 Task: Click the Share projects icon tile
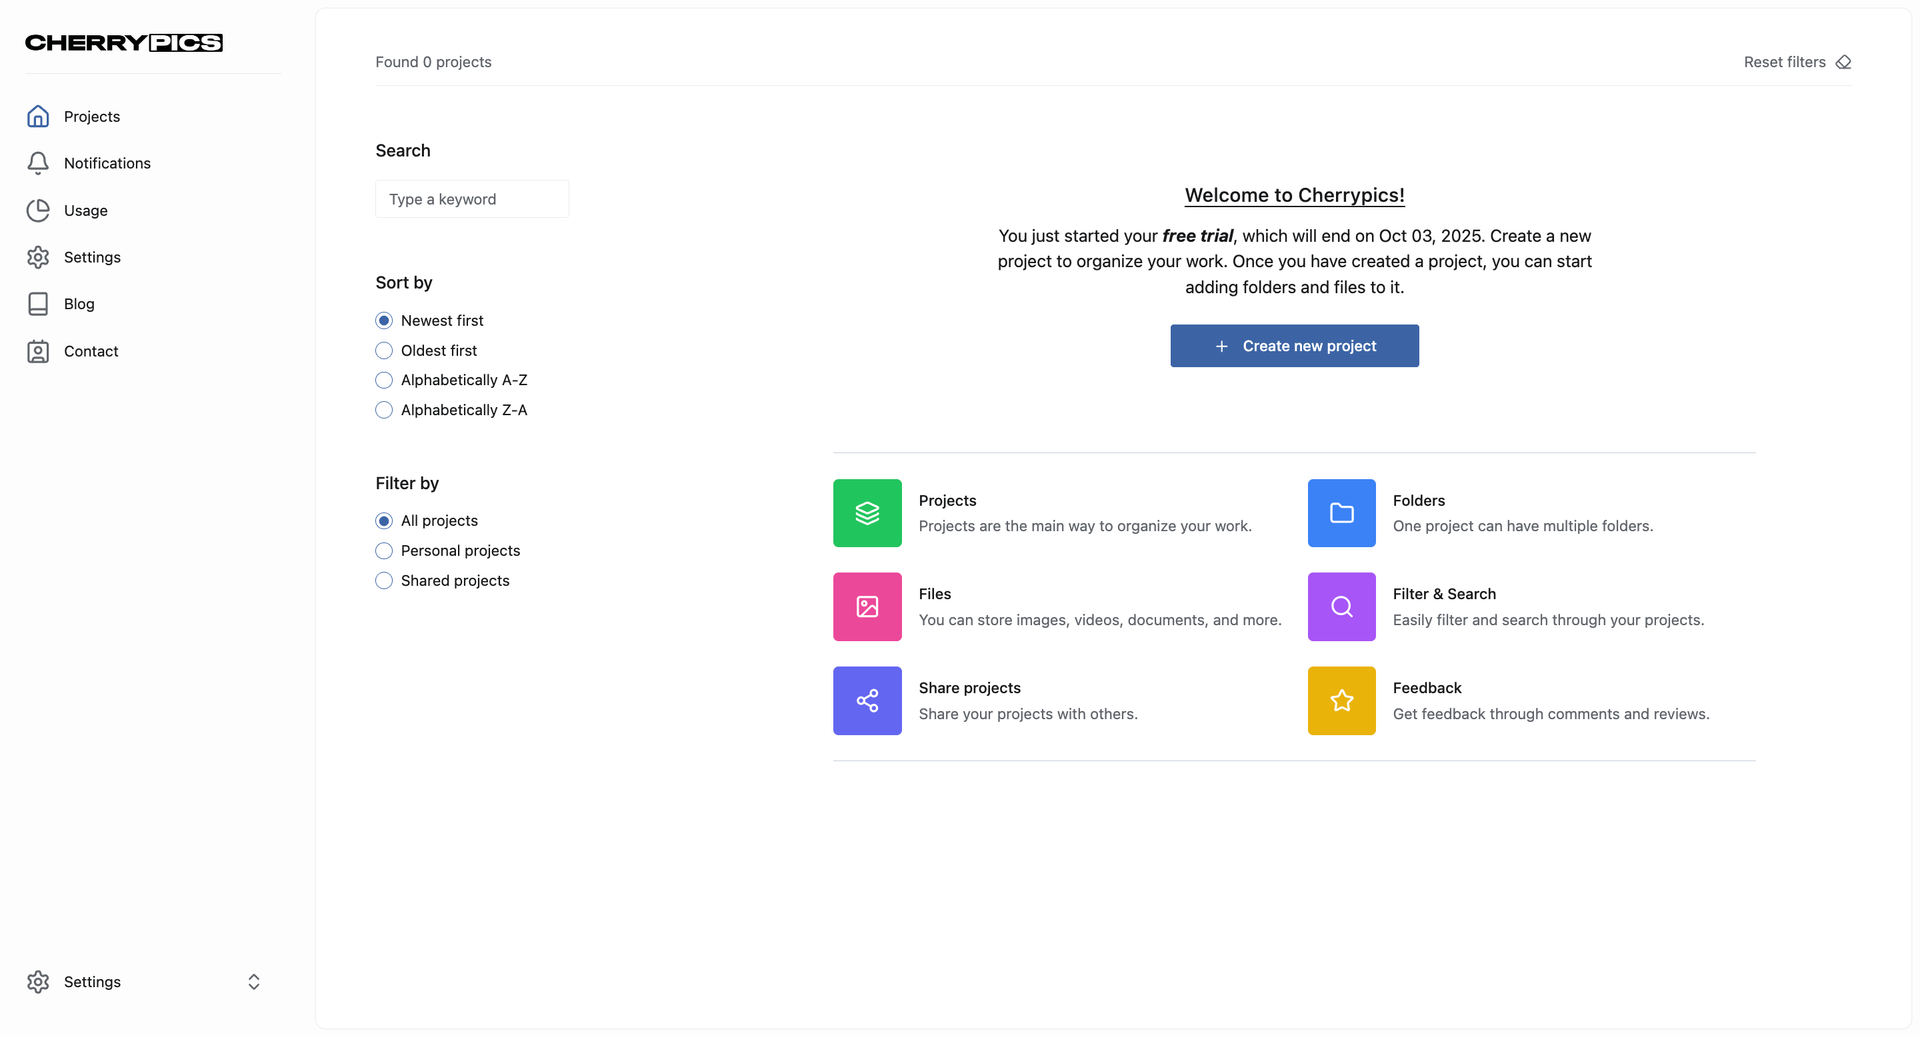867,701
